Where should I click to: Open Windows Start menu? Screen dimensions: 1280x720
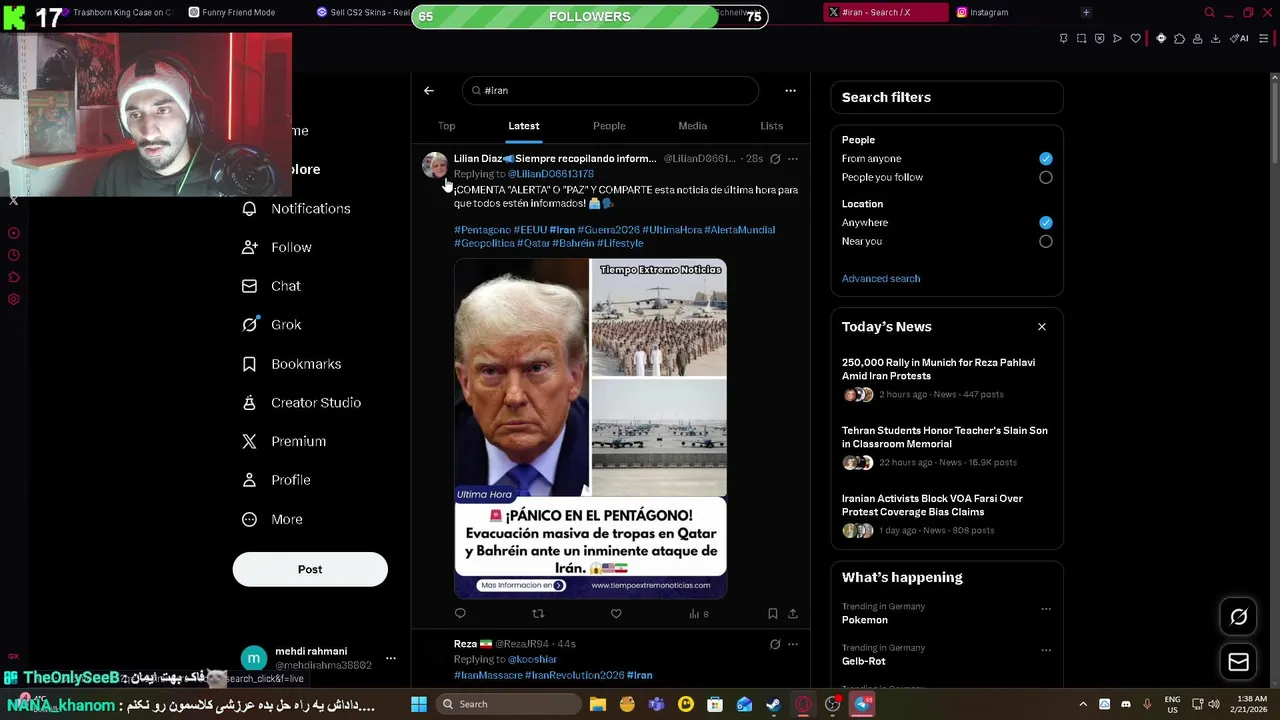[x=419, y=704]
